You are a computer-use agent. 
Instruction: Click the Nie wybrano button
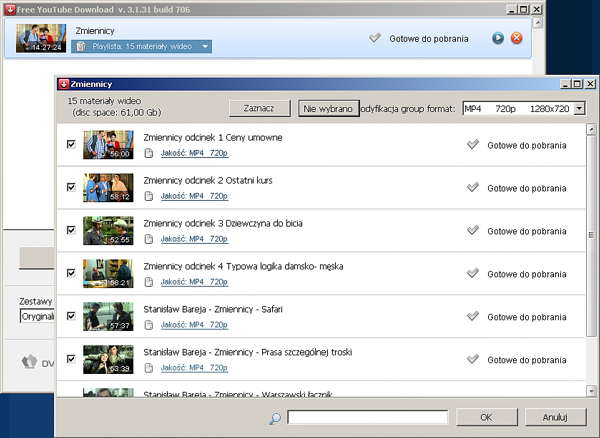[328, 109]
